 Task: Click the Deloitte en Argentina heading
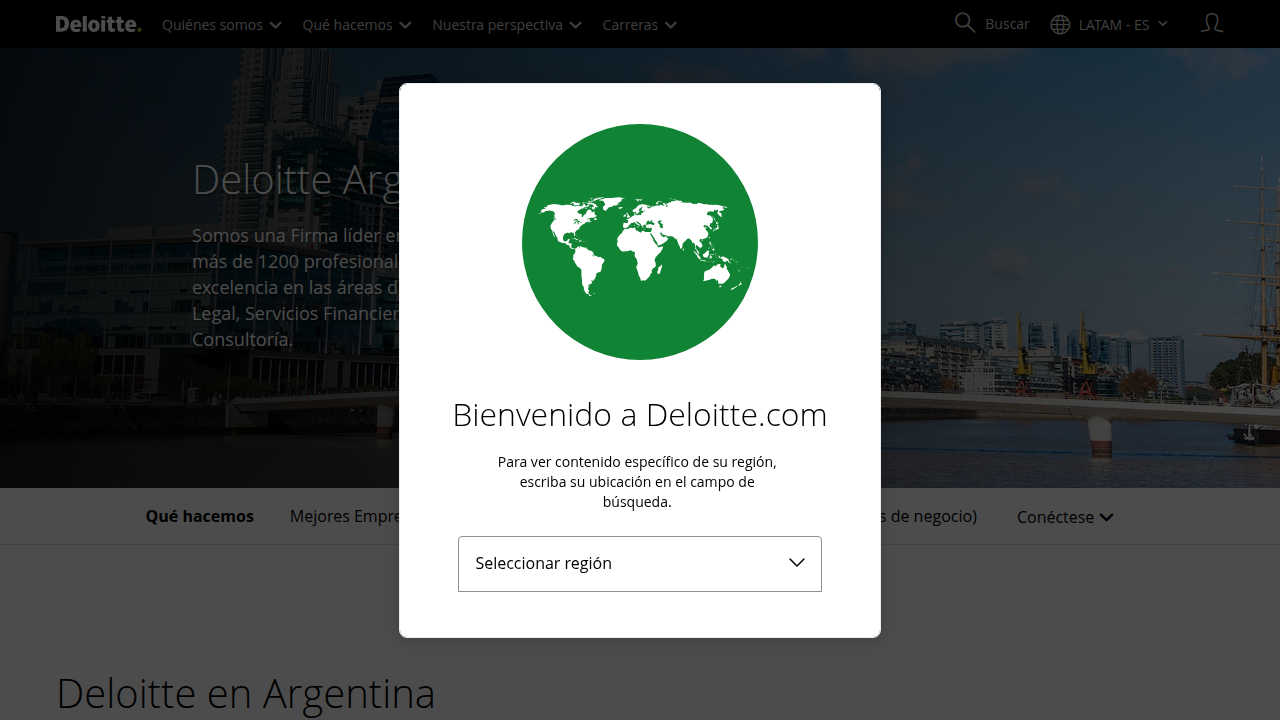coord(246,694)
